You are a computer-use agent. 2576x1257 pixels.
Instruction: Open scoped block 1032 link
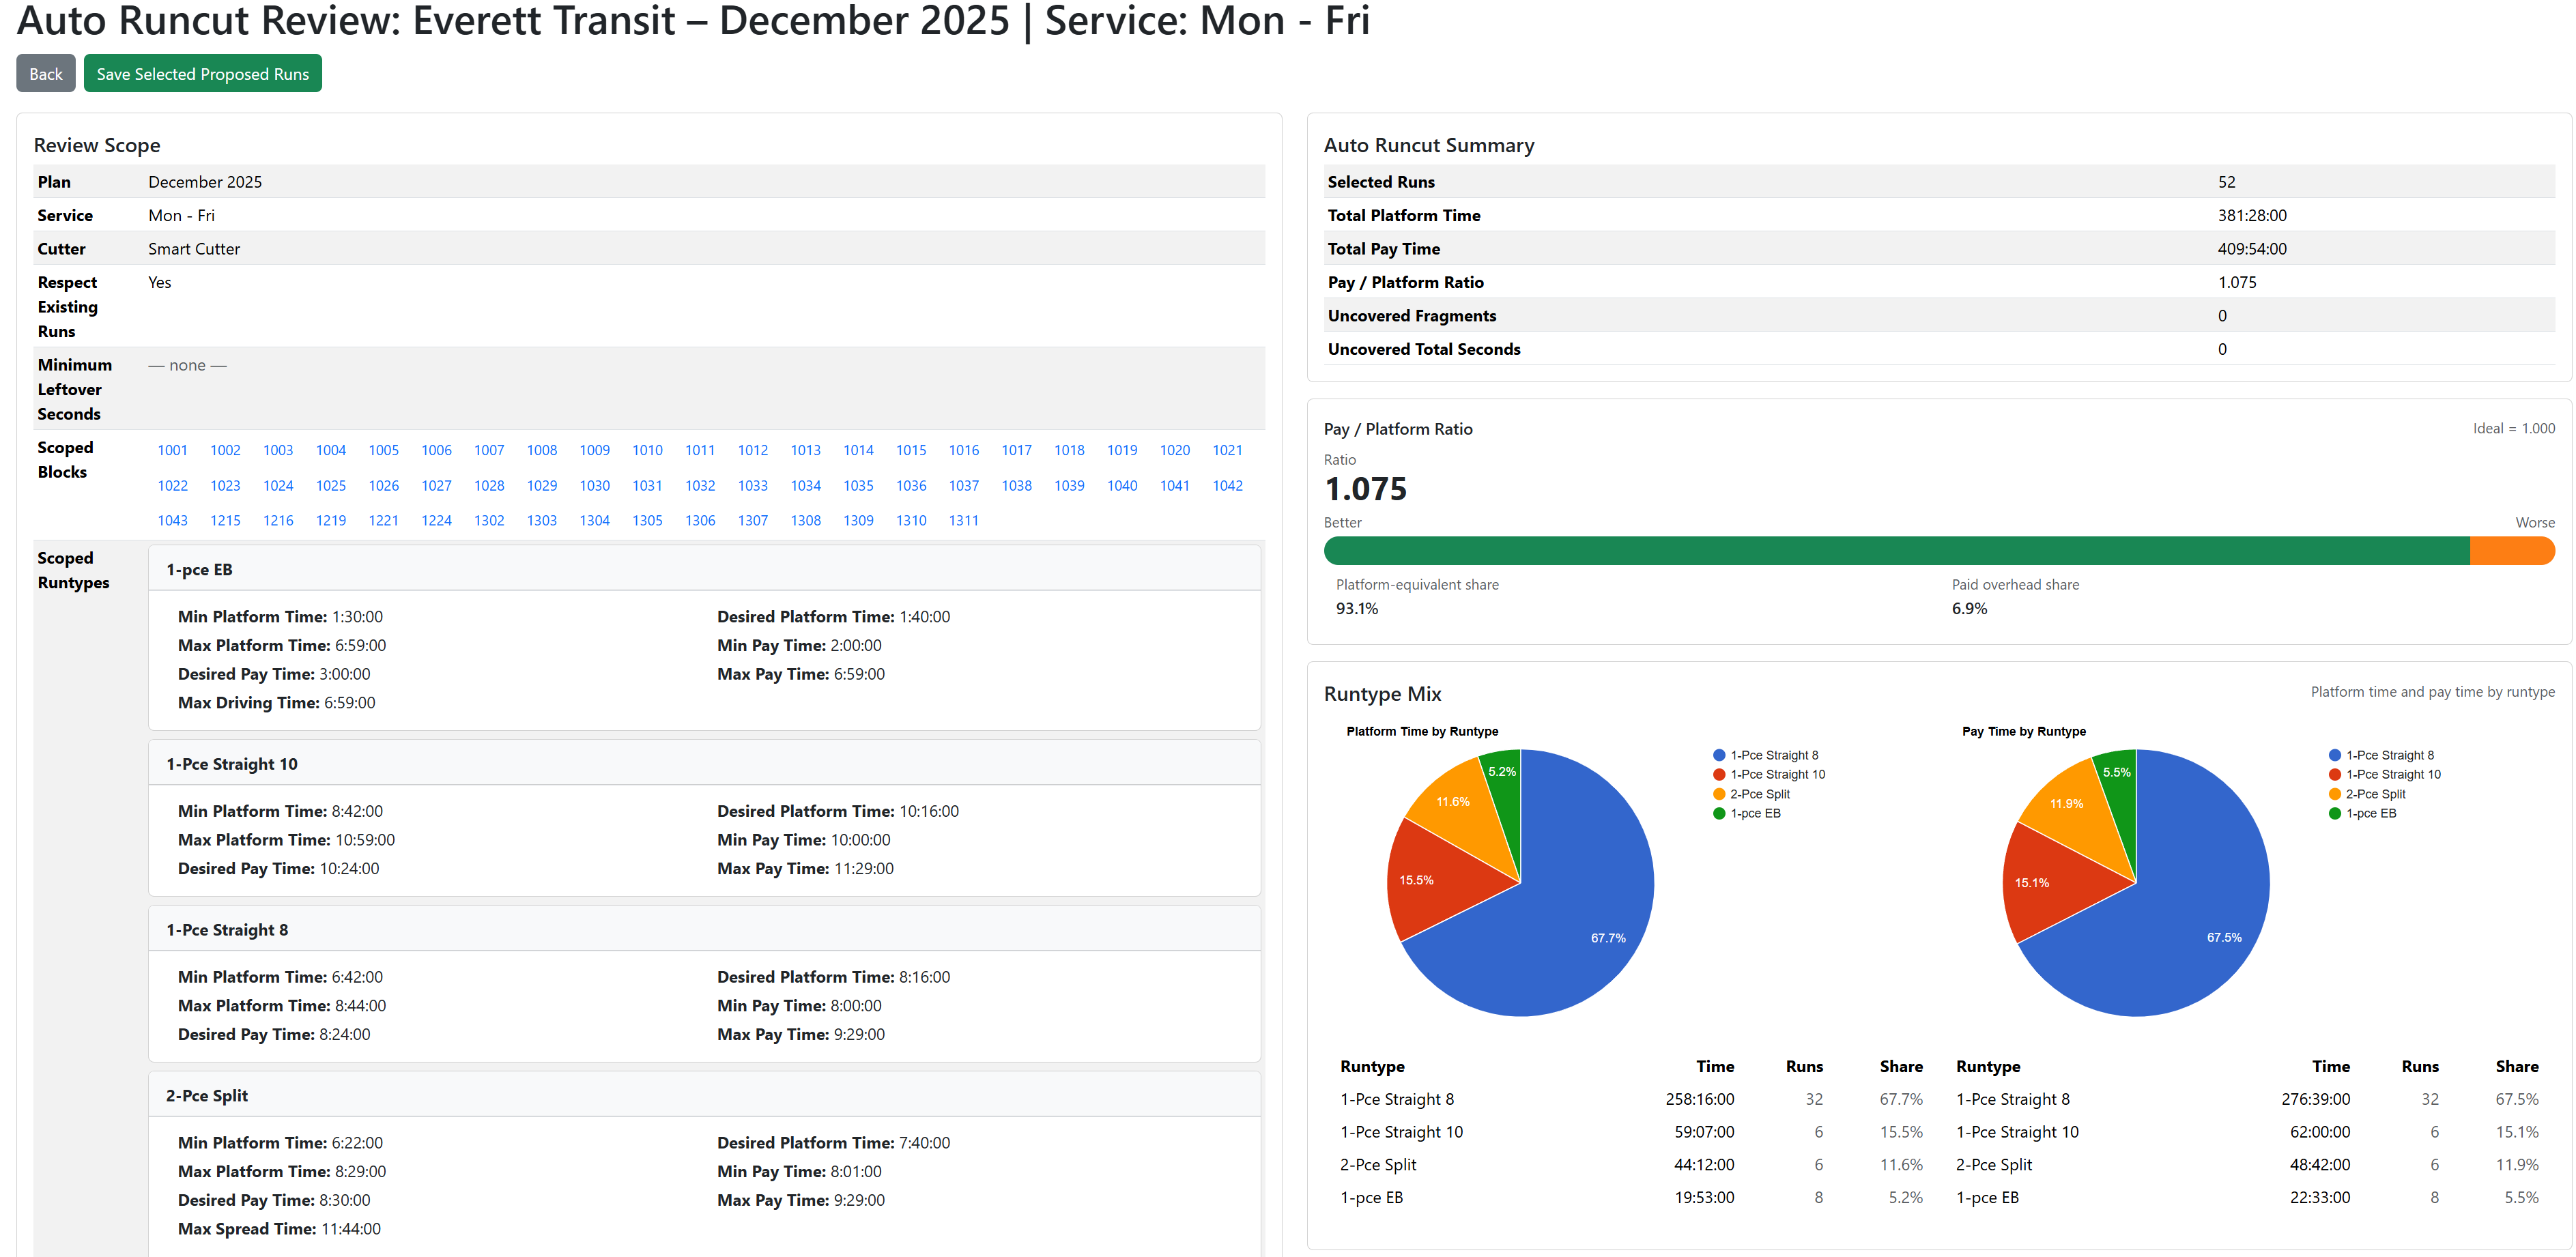click(x=700, y=485)
